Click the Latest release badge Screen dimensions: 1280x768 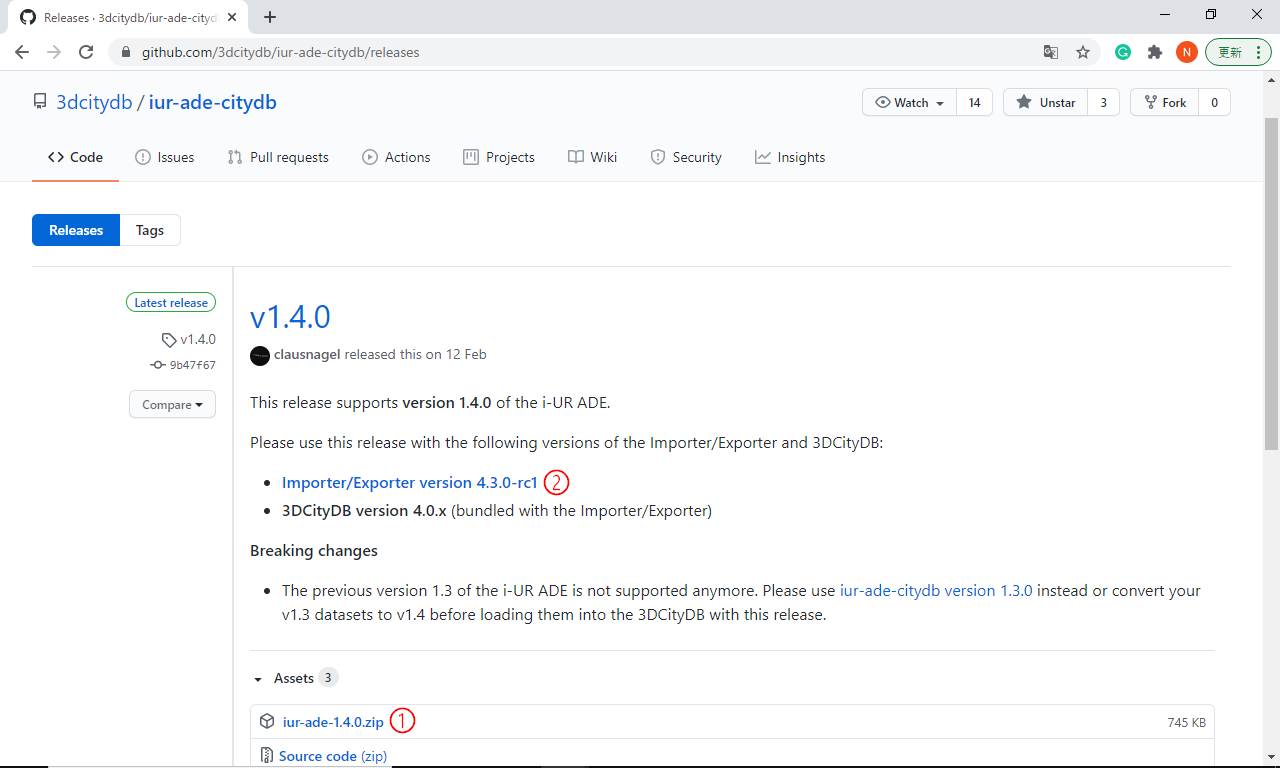[171, 303]
